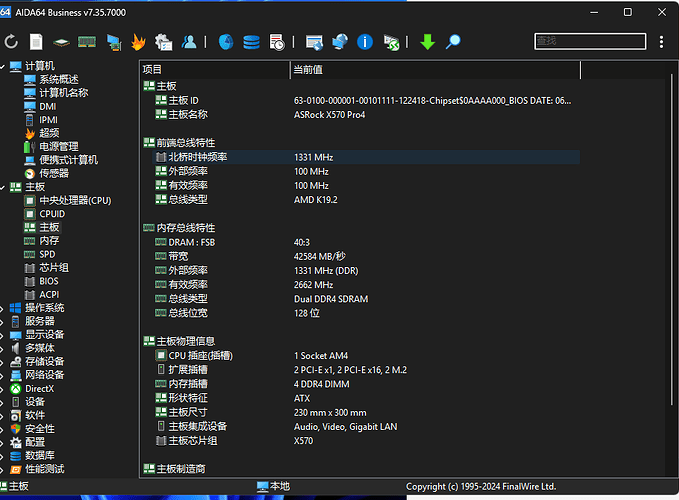The image size is (679, 500).
Task: Click the user profile icon in the toolbar
Action: pos(189,42)
